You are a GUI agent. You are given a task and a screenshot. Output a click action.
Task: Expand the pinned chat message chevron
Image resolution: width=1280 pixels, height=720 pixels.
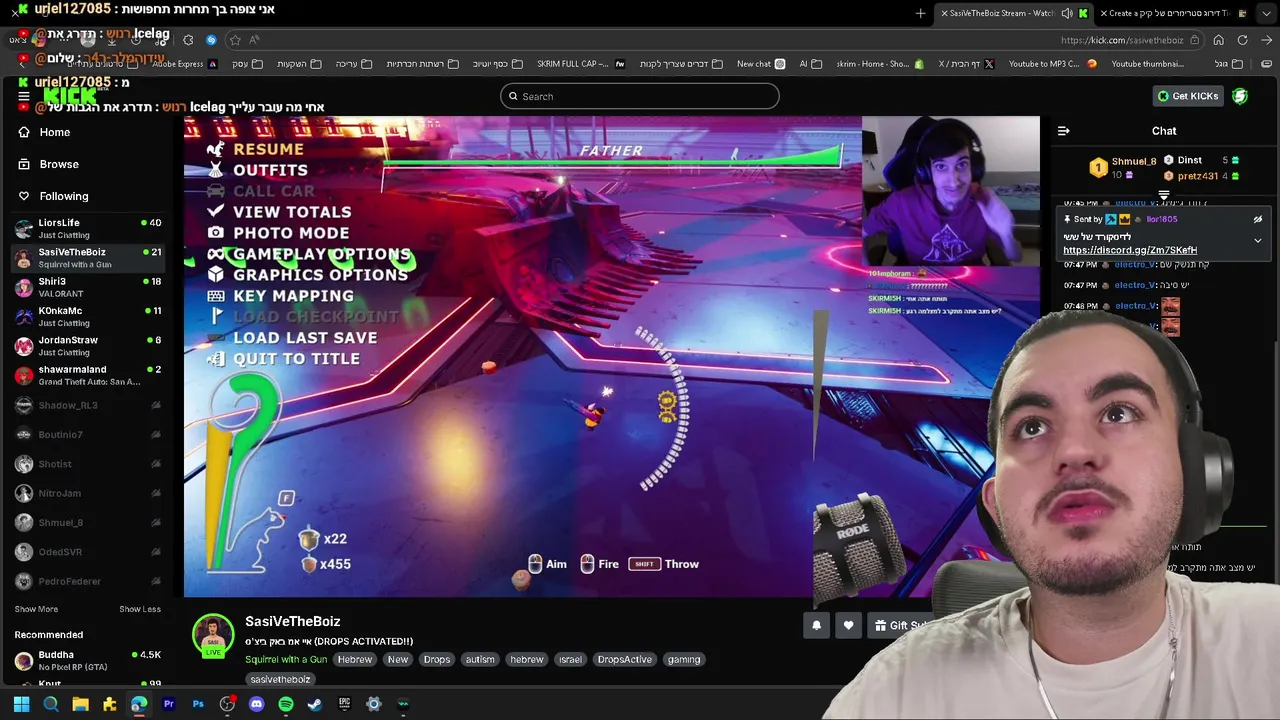pyautogui.click(x=1258, y=240)
